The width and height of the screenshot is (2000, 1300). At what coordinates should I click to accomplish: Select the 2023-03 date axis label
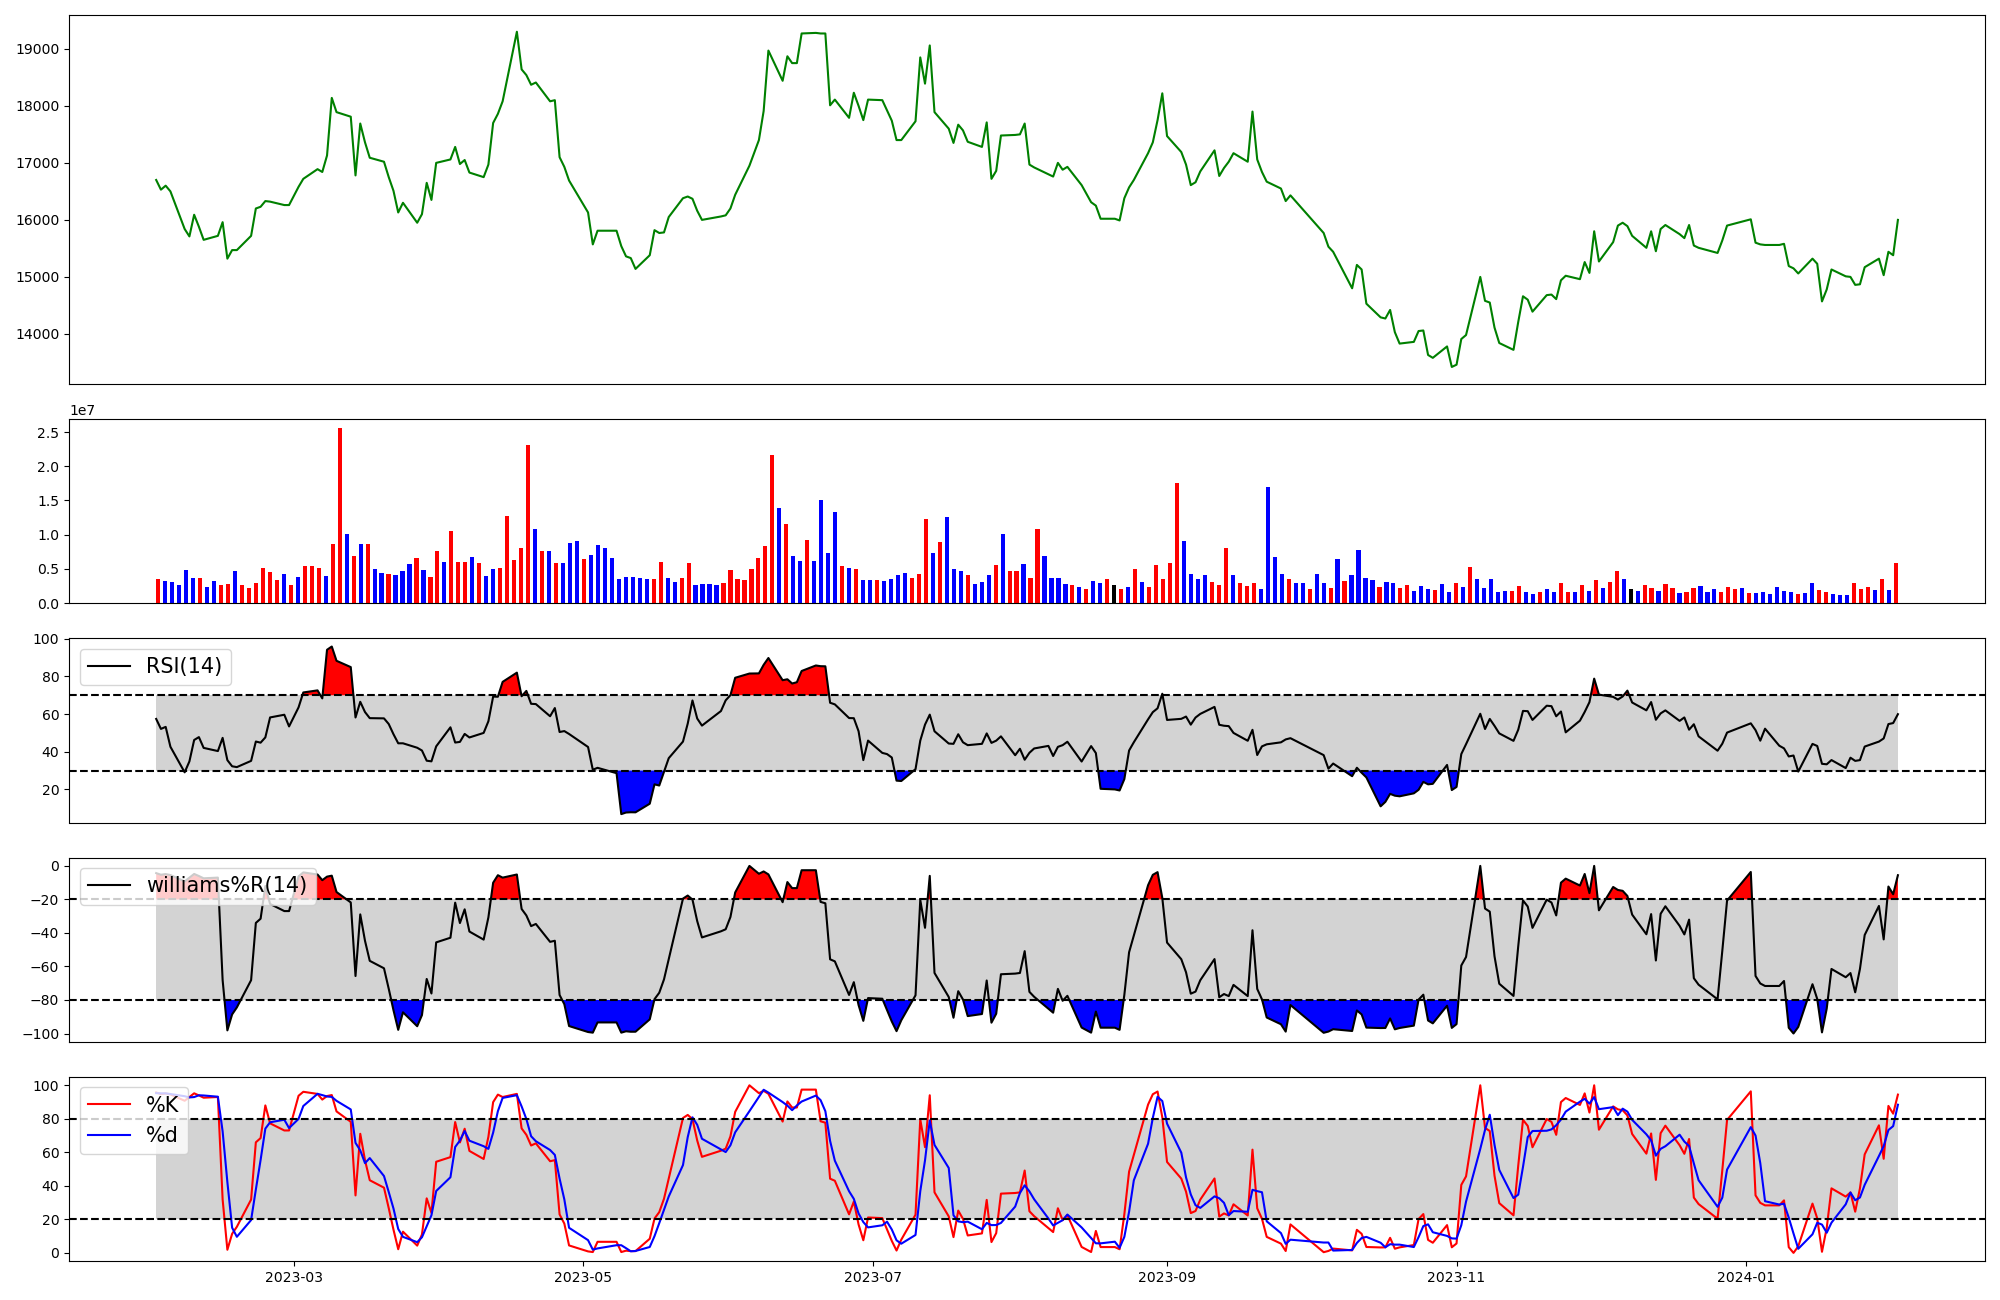click(294, 1277)
